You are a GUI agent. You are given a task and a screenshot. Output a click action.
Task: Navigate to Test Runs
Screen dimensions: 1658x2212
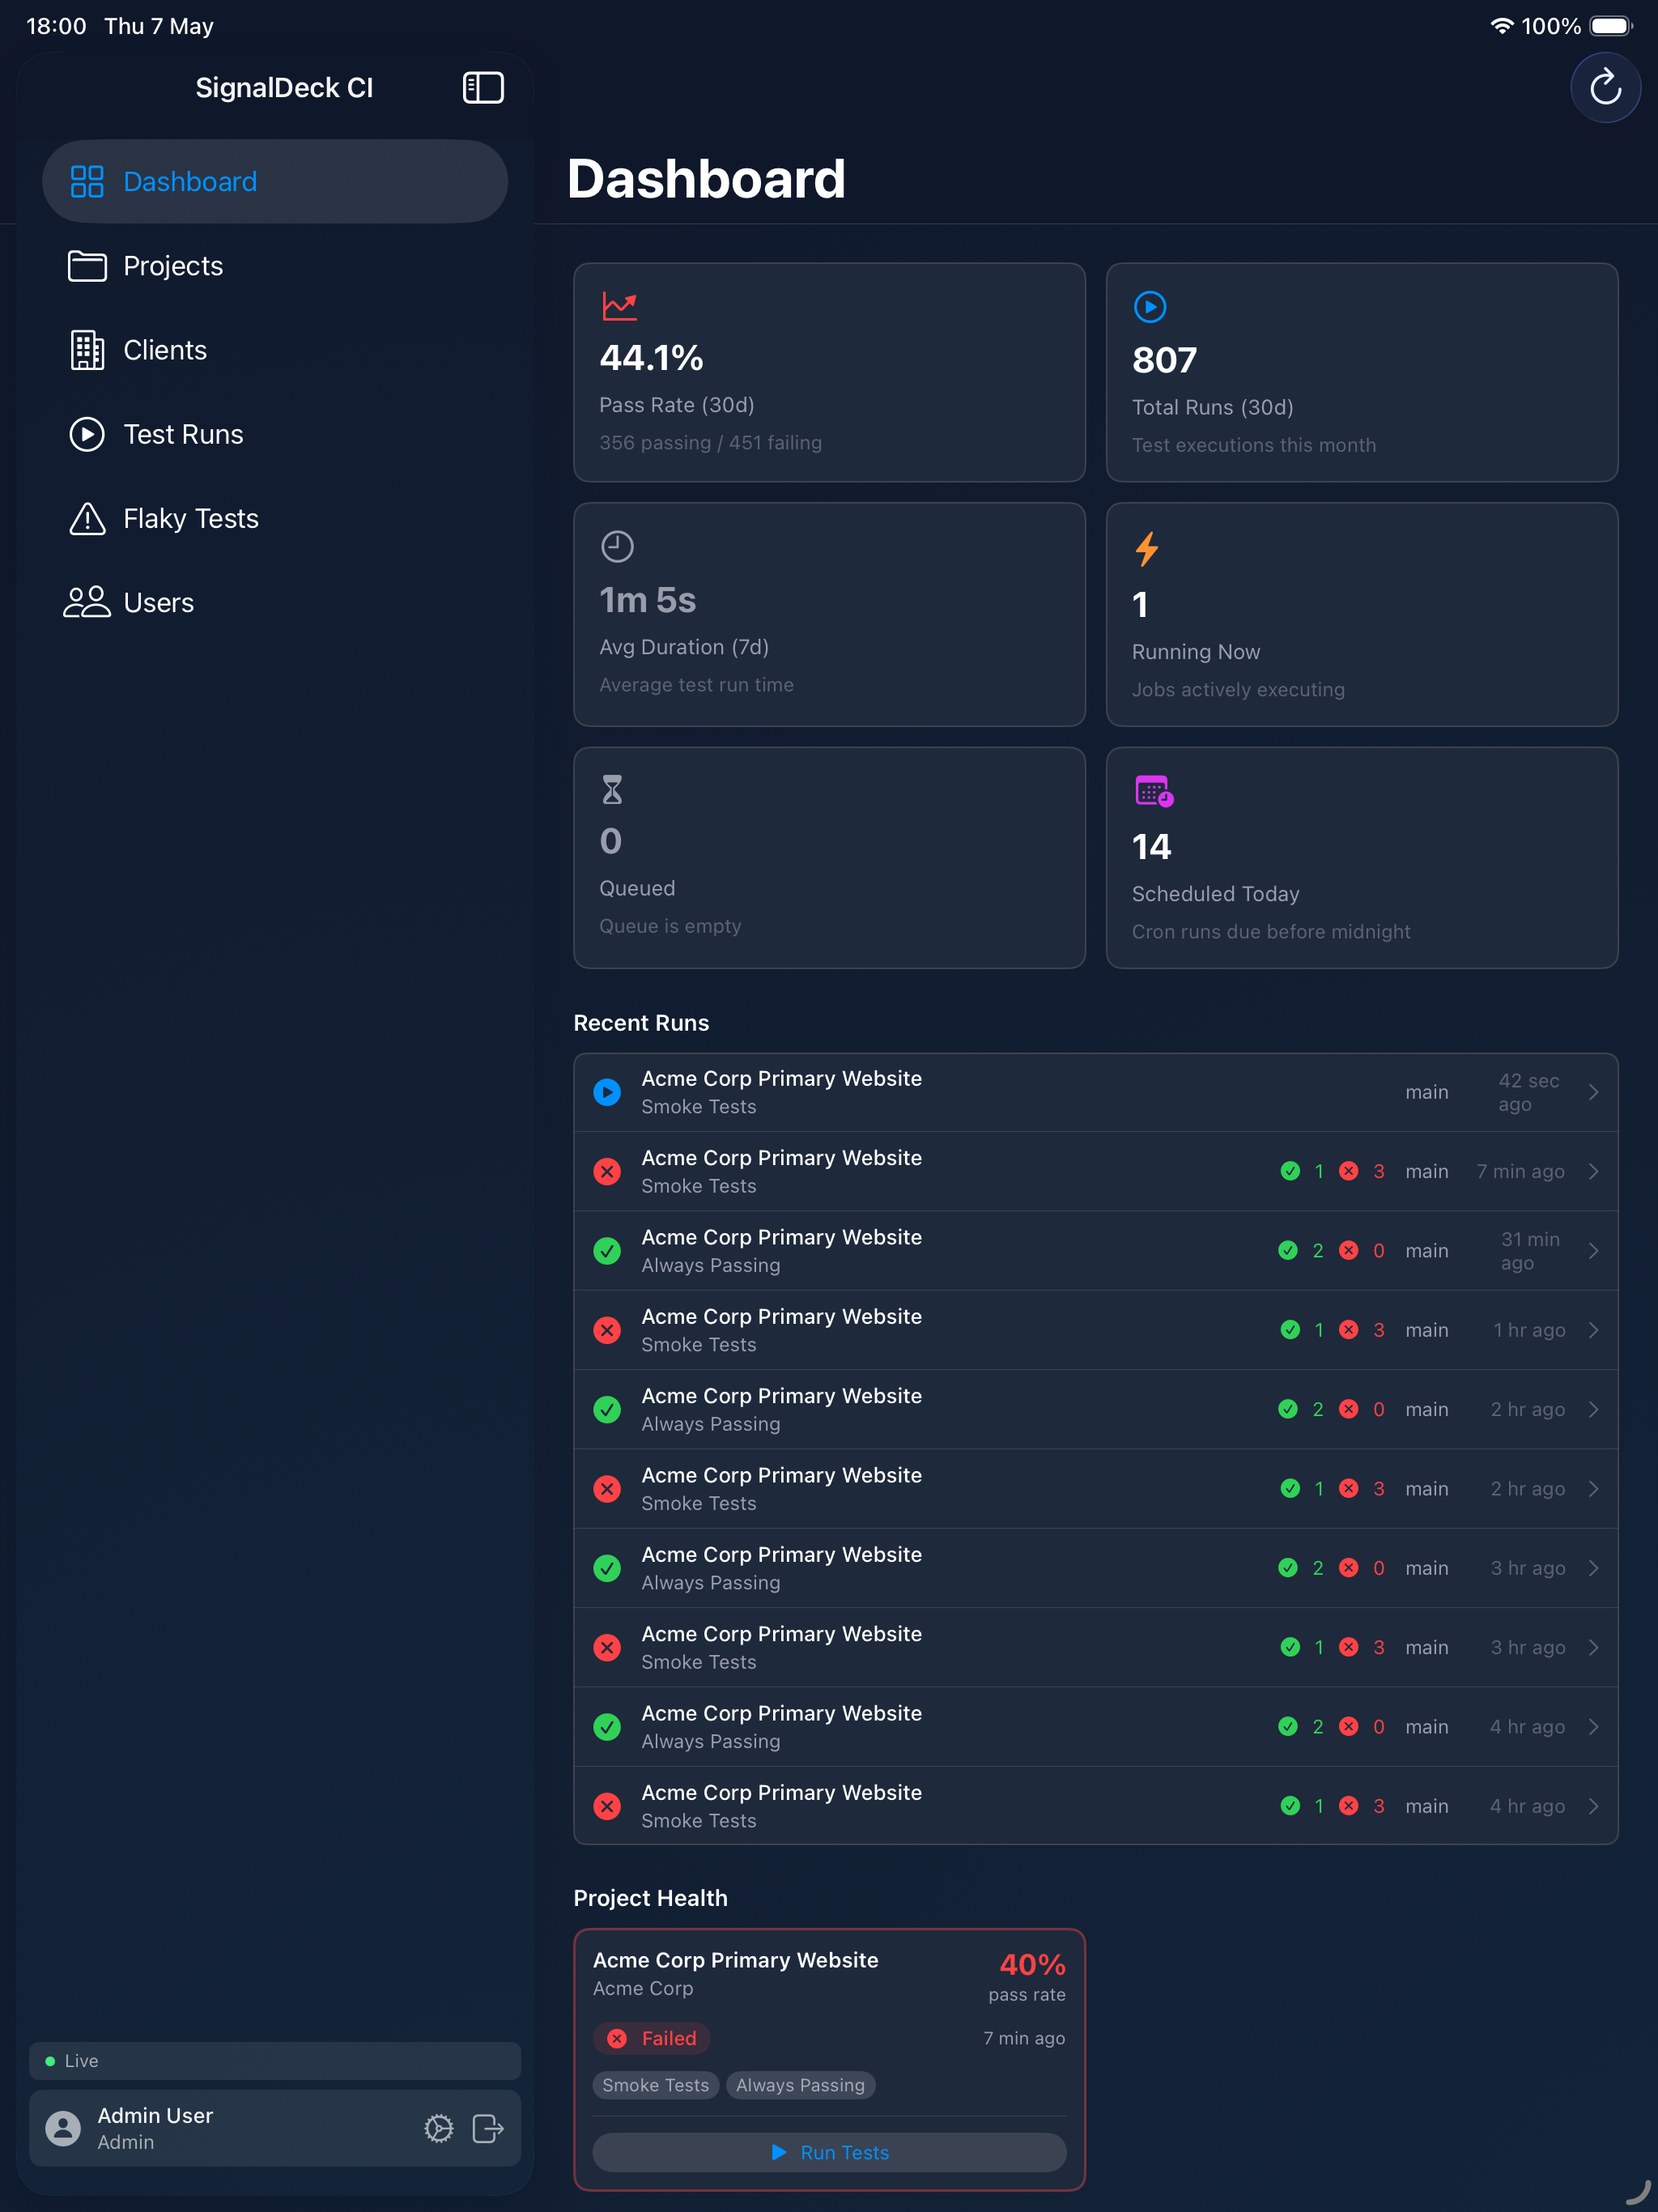pos(275,434)
